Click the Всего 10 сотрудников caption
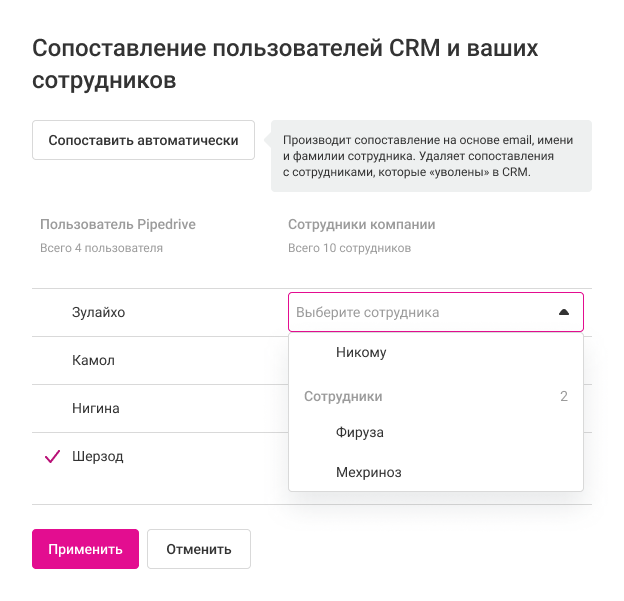The width and height of the screenshot is (624, 601). (x=349, y=248)
